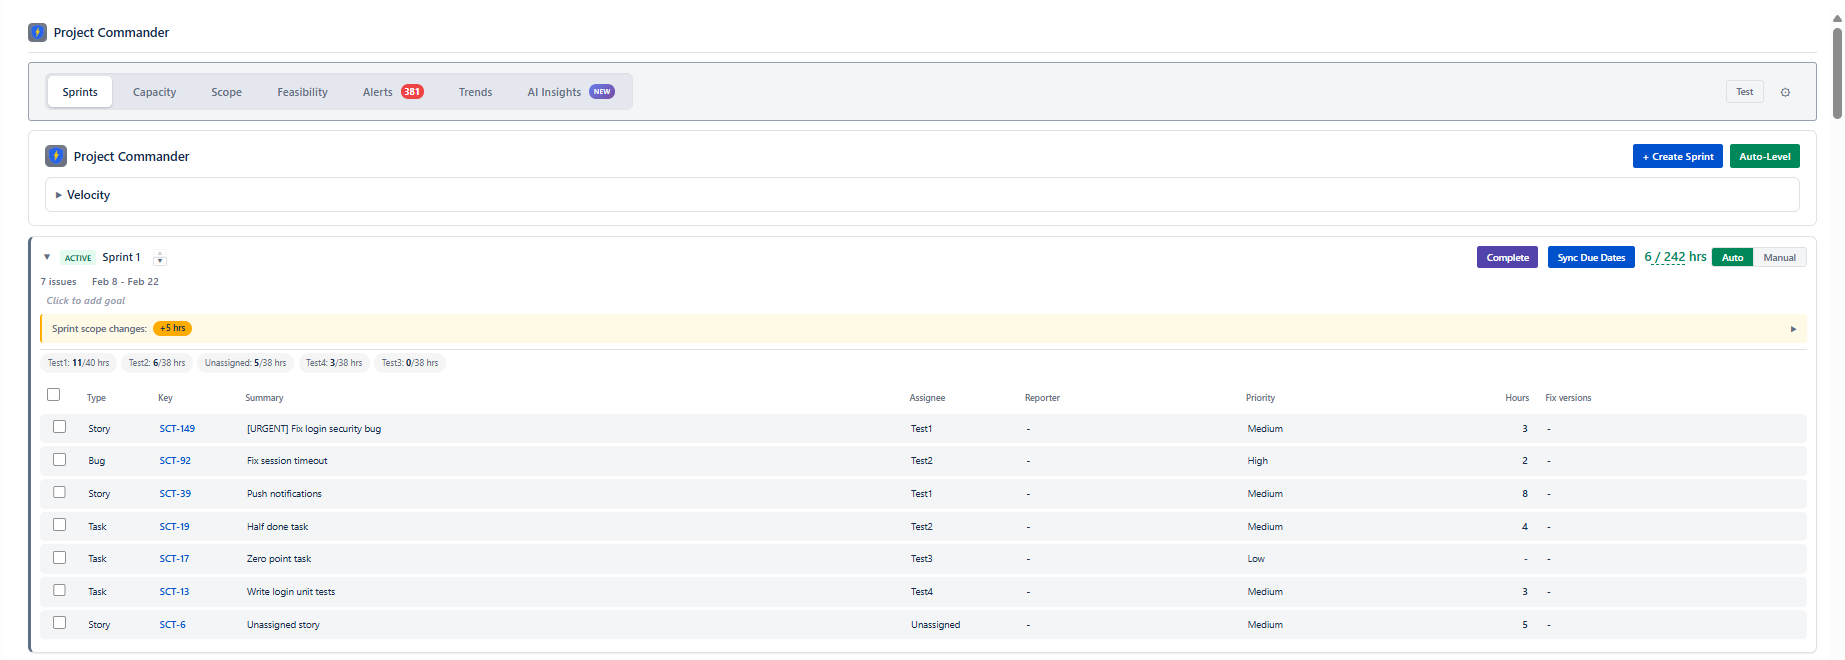Open issue link SCT-17
1845x660 pixels.
pyautogui.click(x=174, y=559)
